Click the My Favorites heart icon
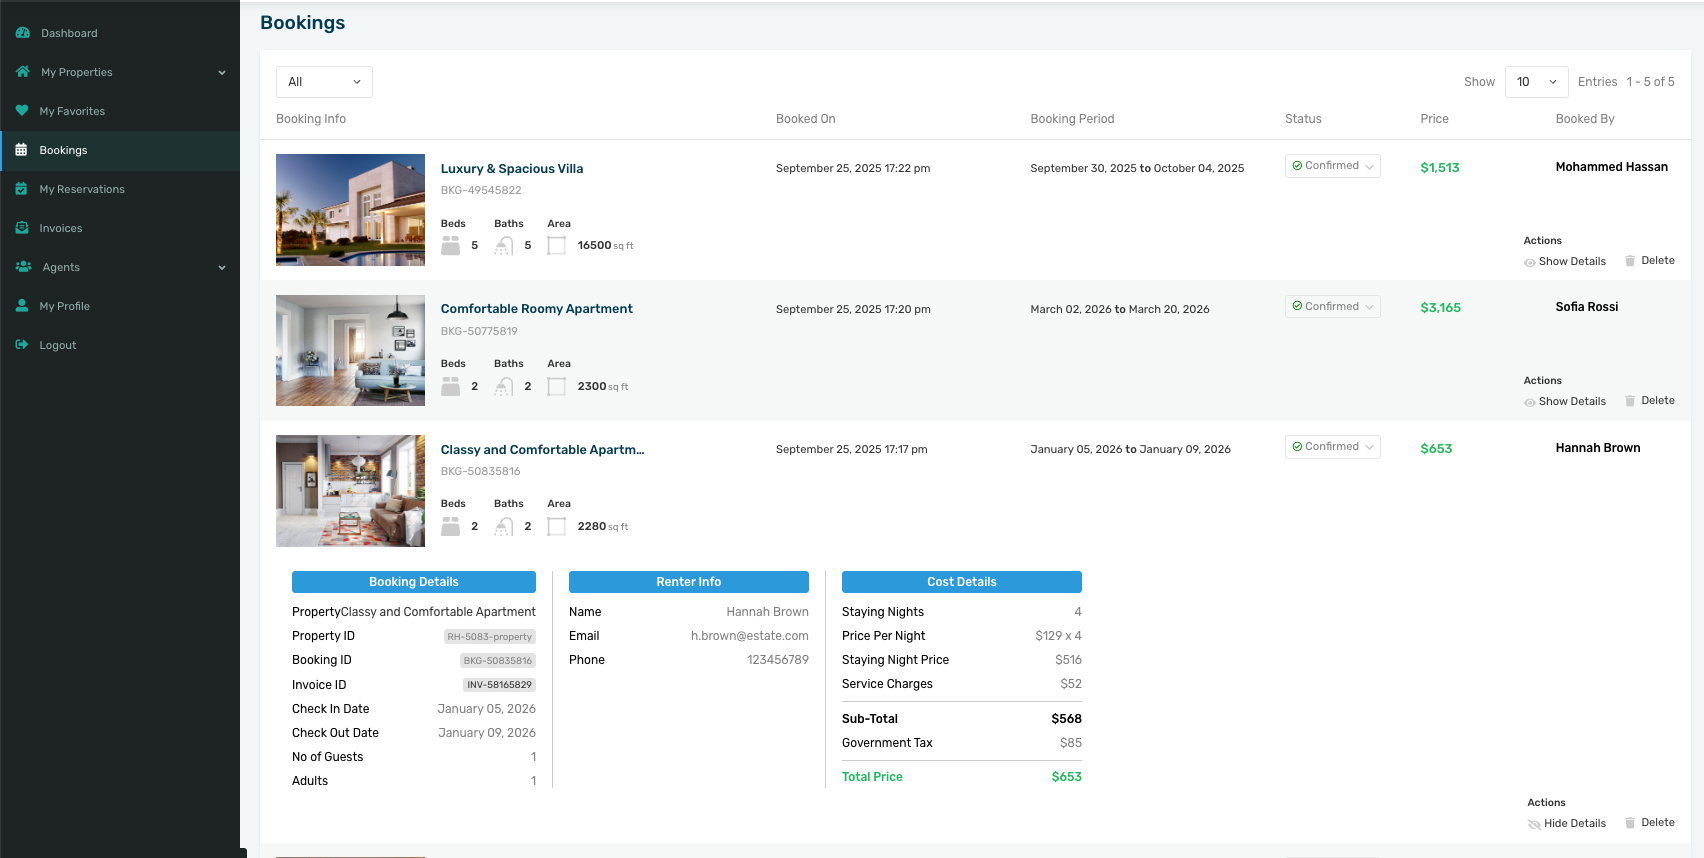 [x=22, y=111]
